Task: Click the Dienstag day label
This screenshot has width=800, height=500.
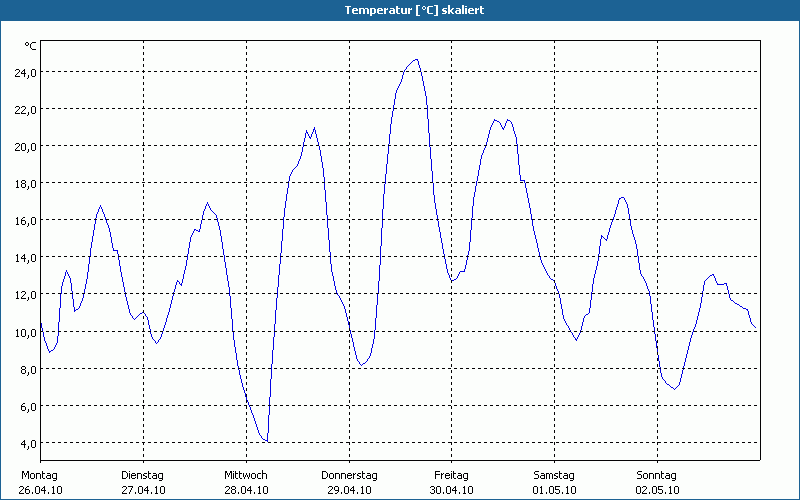Action: pyautogui.click(x=142, y=476)
